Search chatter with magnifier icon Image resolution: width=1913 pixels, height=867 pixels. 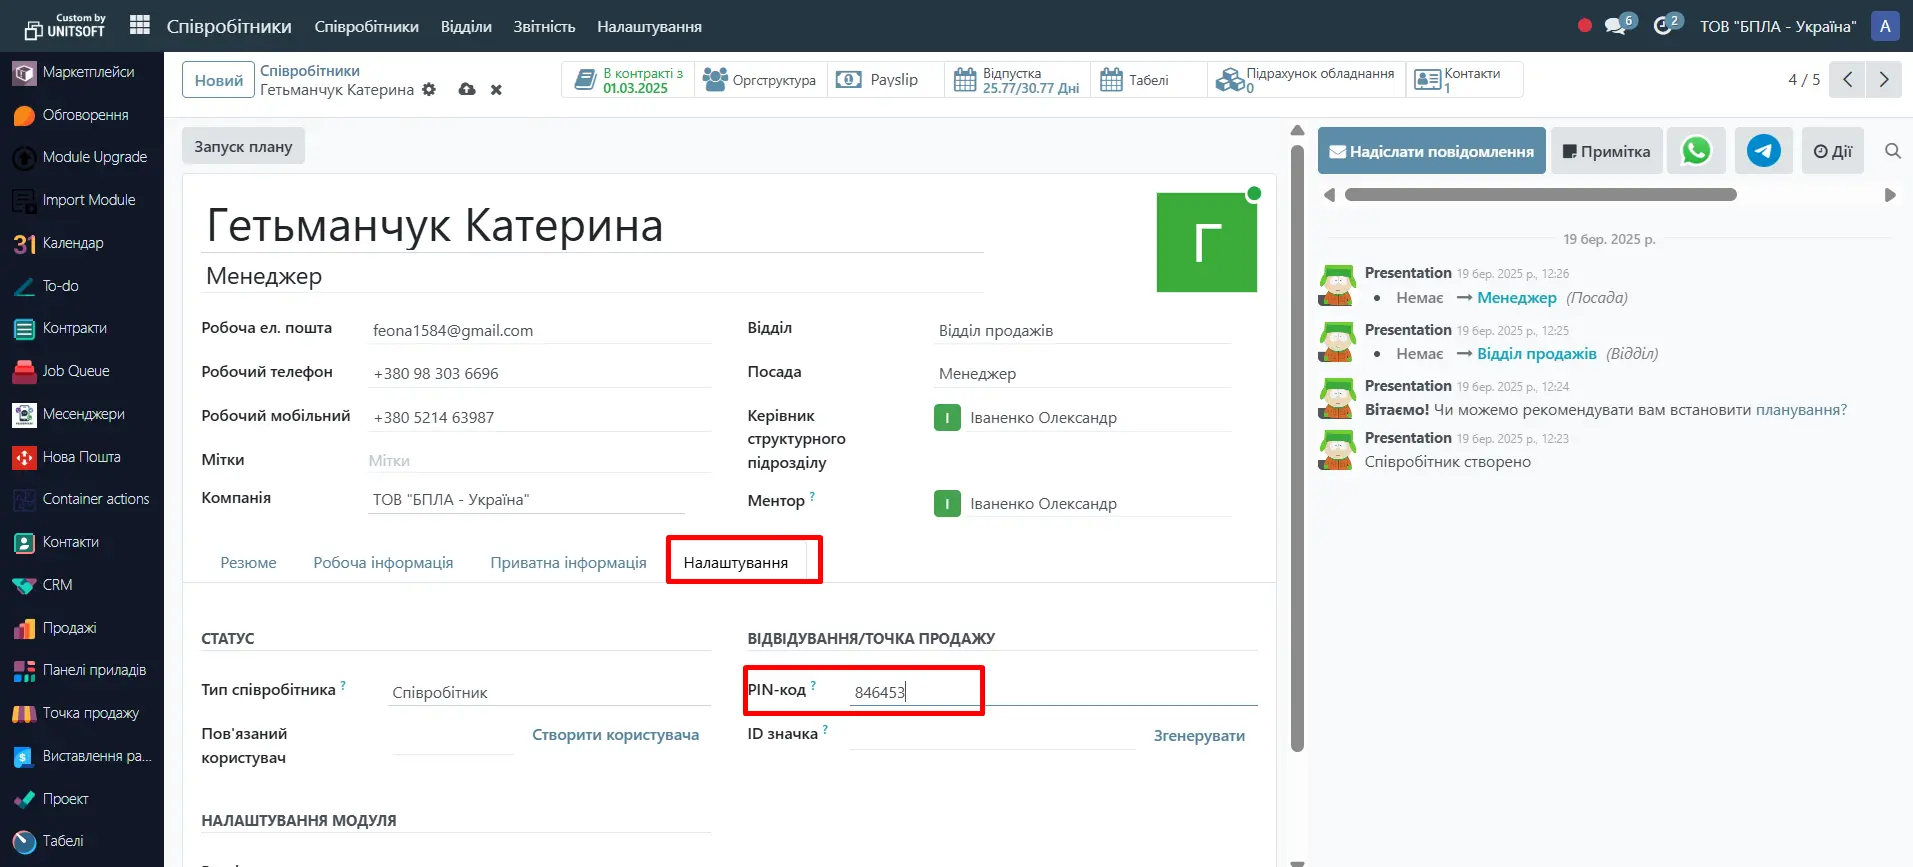pyautogui.click(x=1892, y=151)
